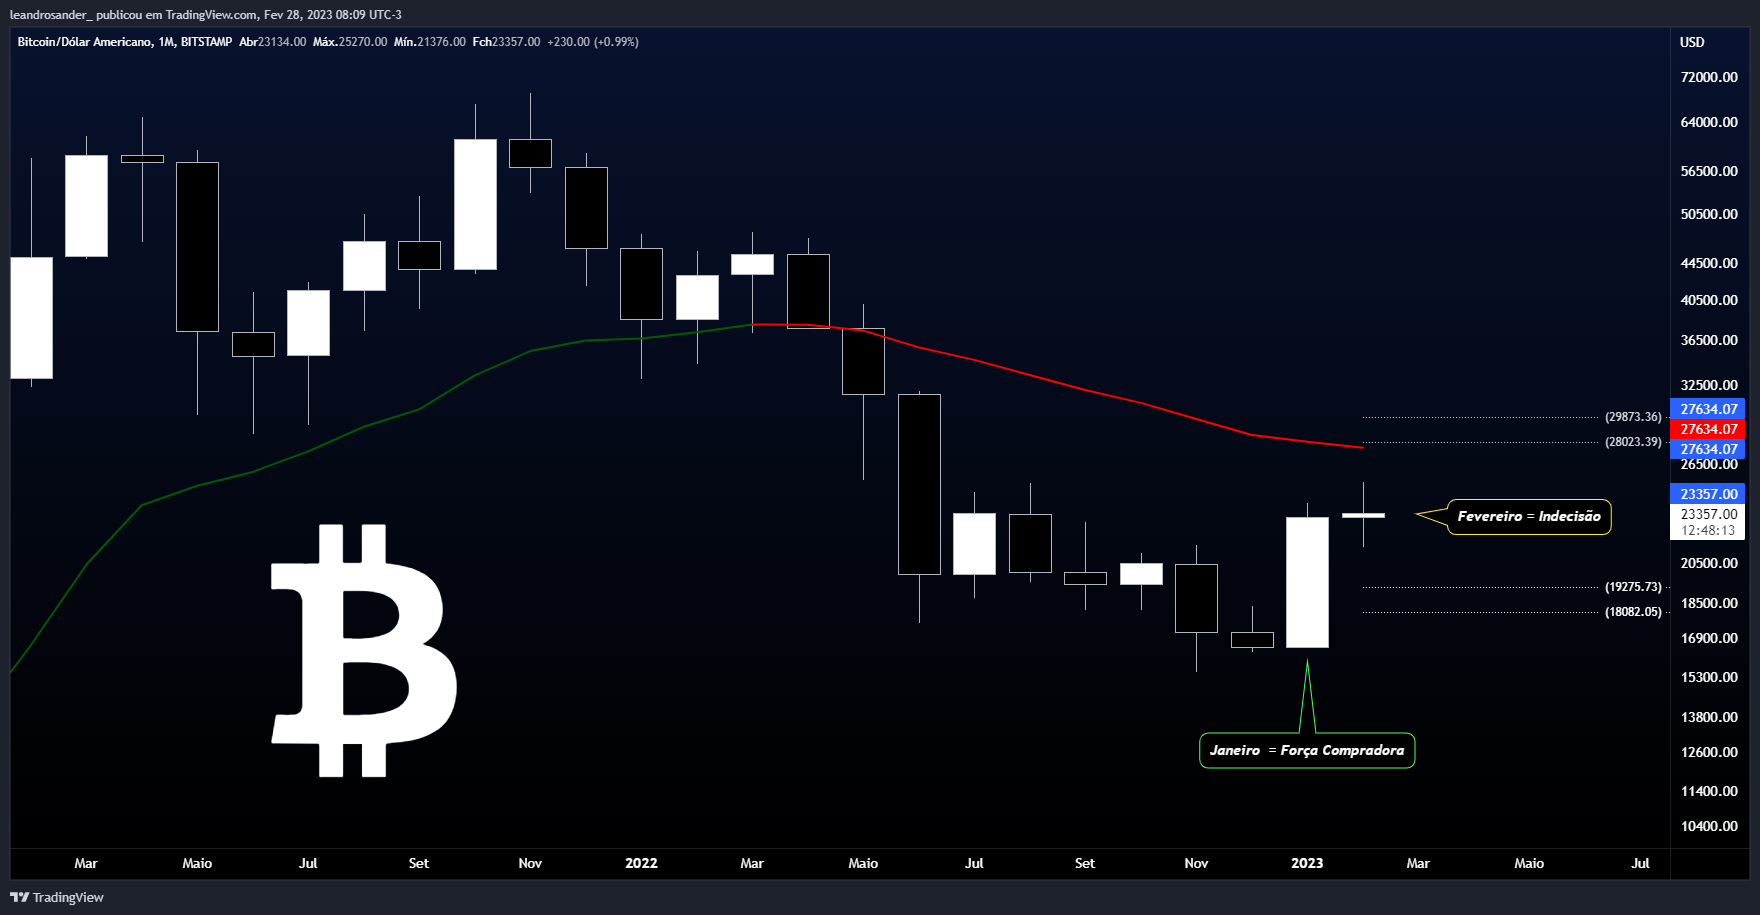Click the 'Mín.21376.00' low value in header
Image resolution: width=1760 pixels, height=915 pixels.
click(x=430, y=42)
